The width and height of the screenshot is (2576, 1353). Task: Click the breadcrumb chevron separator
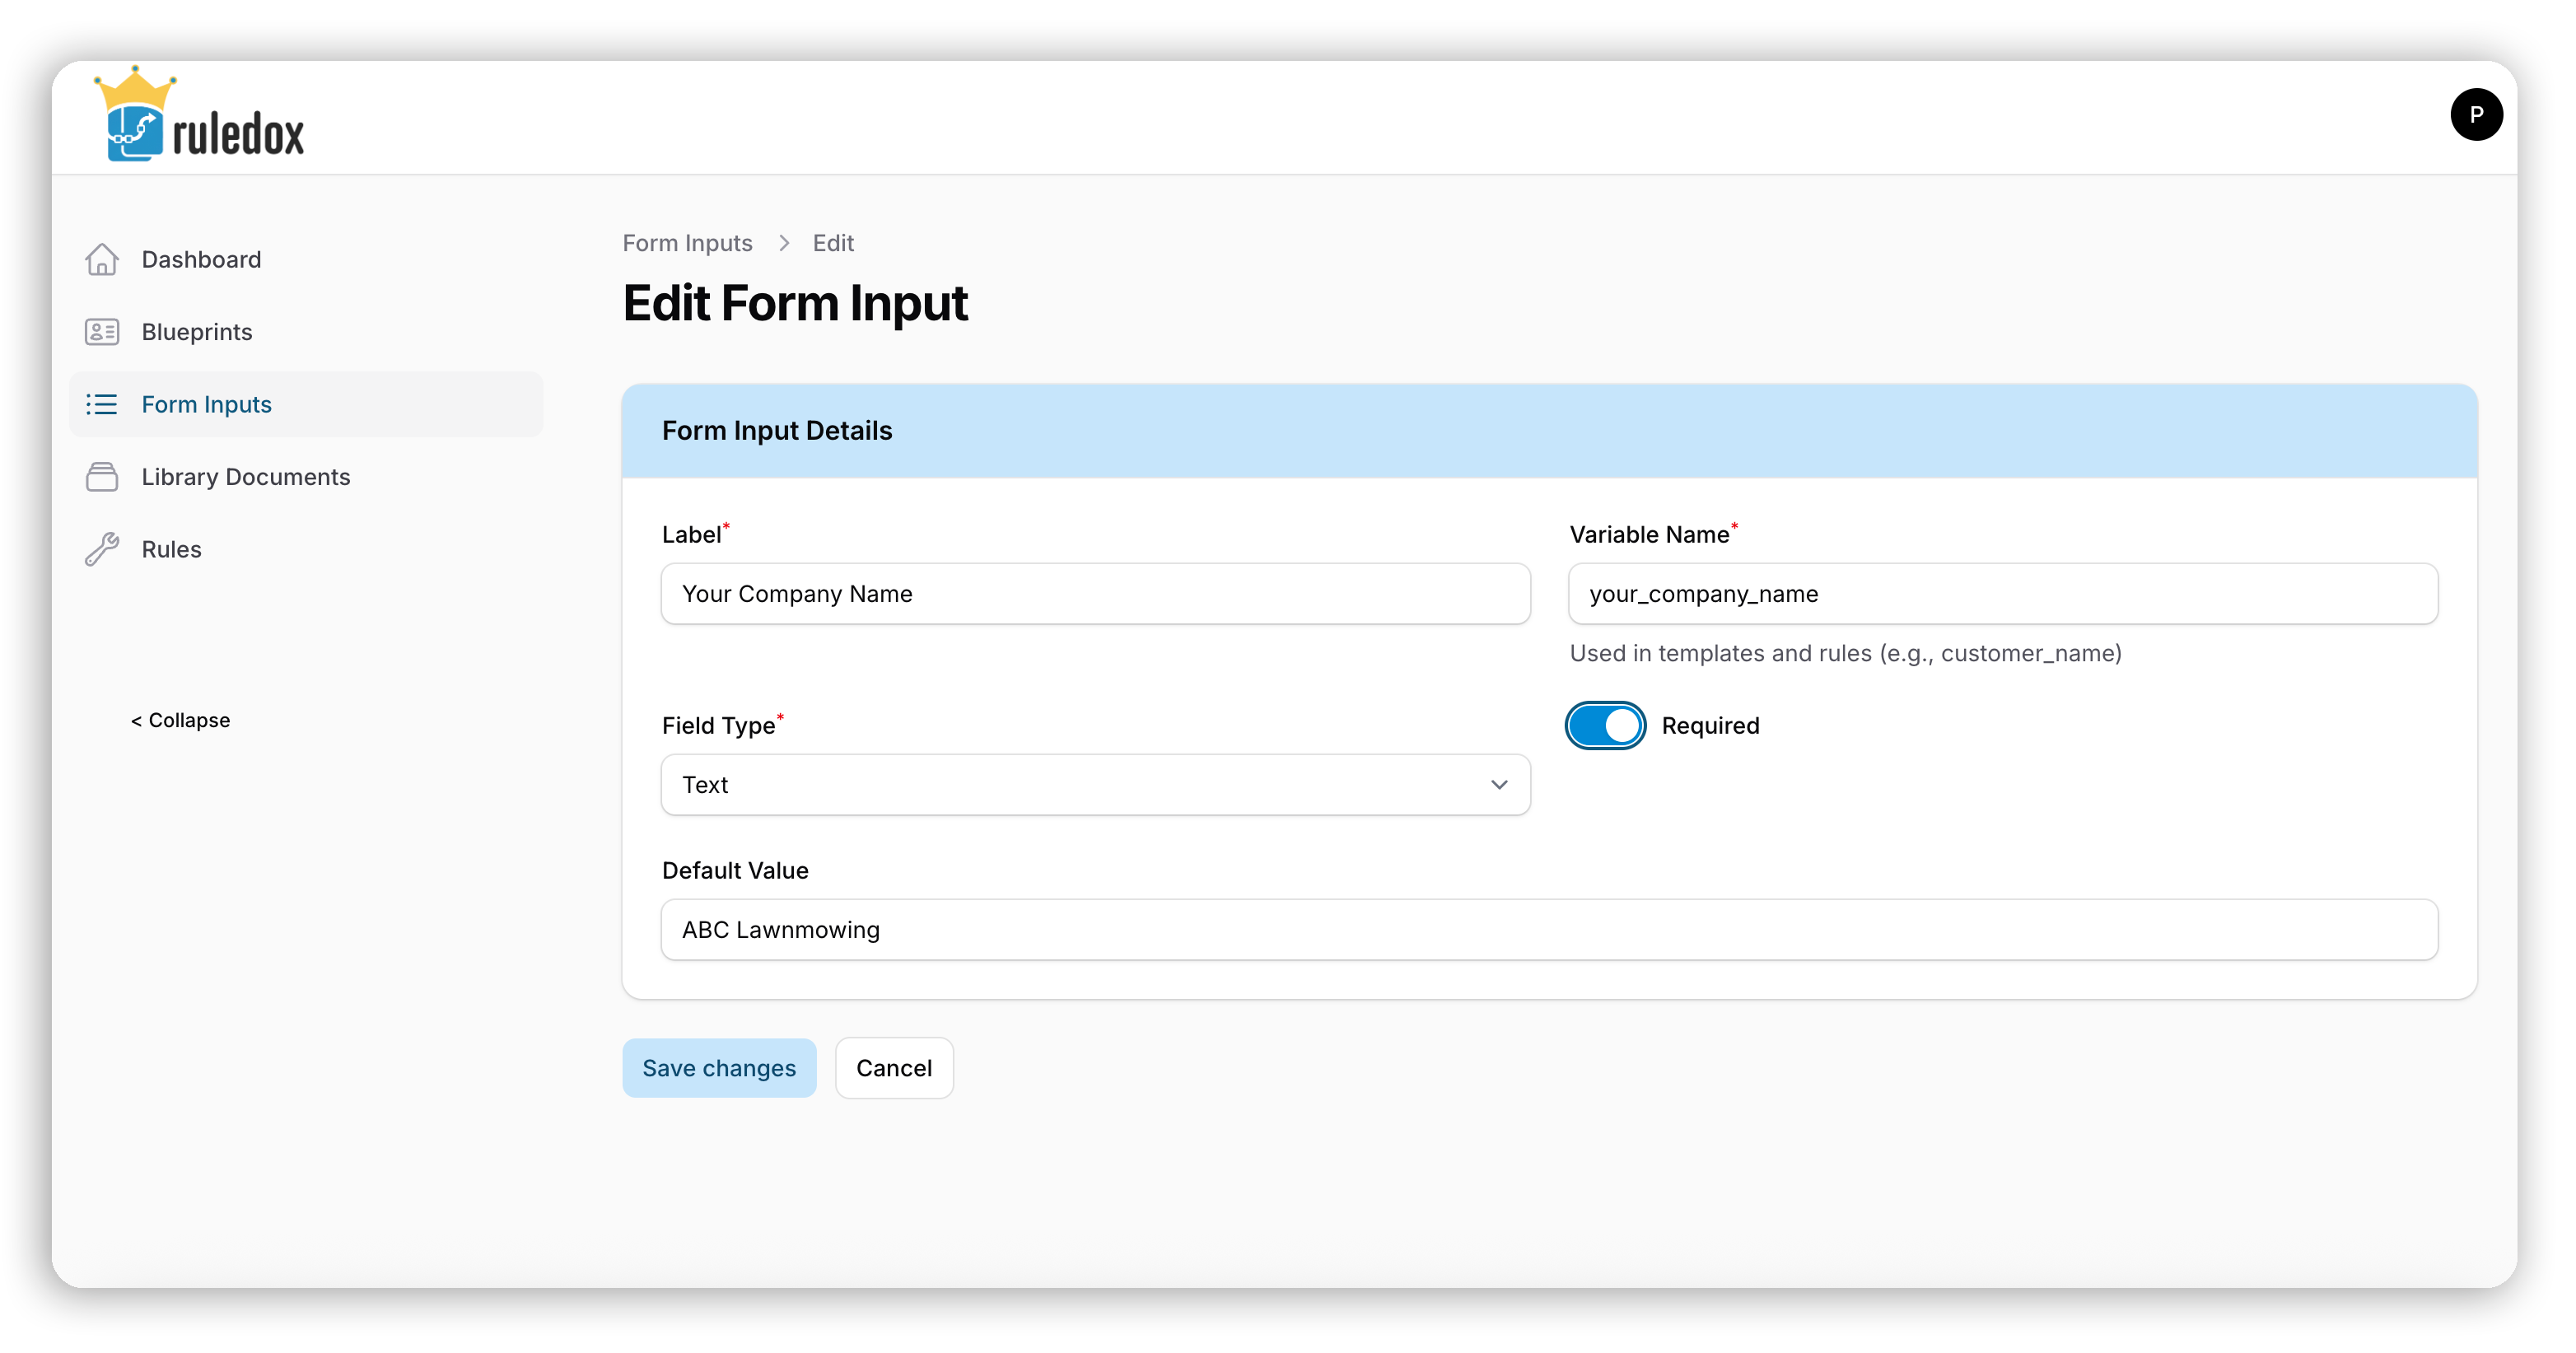point(783,243)
